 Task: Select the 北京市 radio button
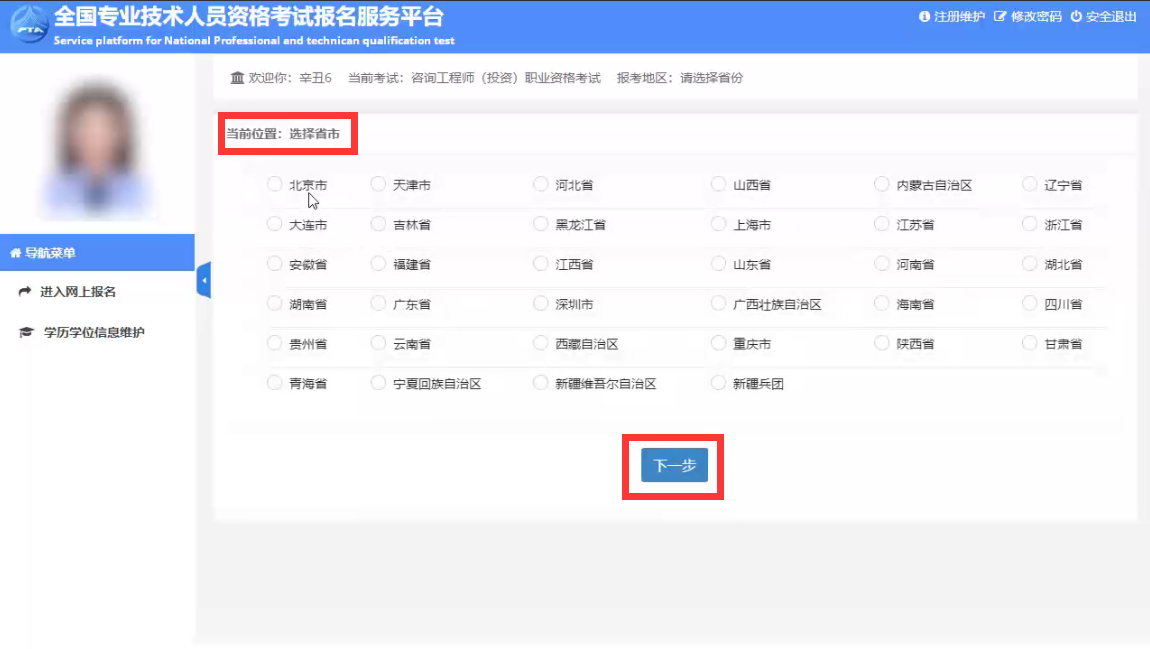click(x=275, y=184)
